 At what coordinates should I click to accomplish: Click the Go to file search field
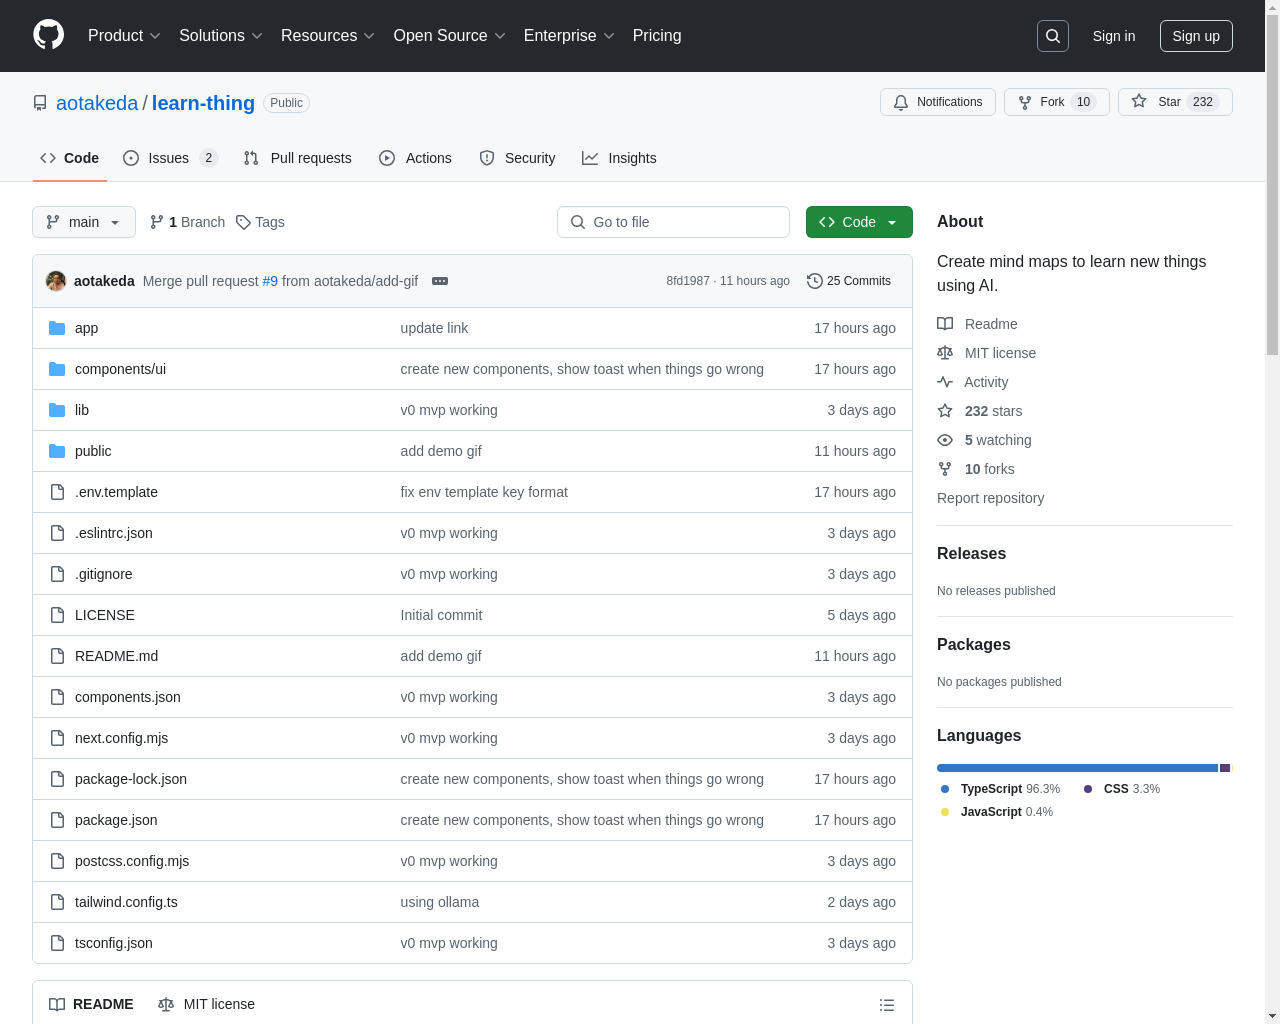point(673,222)
